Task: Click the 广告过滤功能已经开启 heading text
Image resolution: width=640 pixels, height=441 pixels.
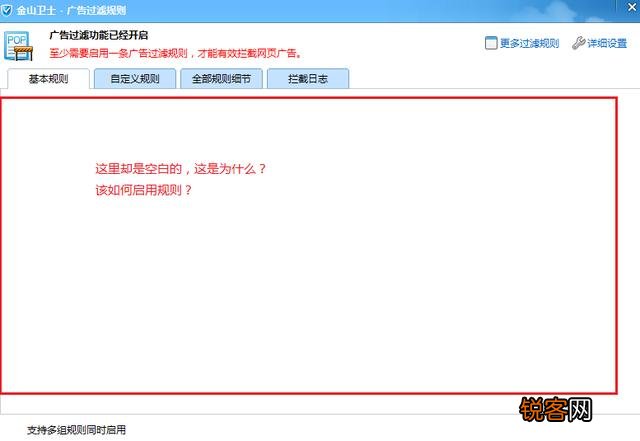Action: pos(98,35)
